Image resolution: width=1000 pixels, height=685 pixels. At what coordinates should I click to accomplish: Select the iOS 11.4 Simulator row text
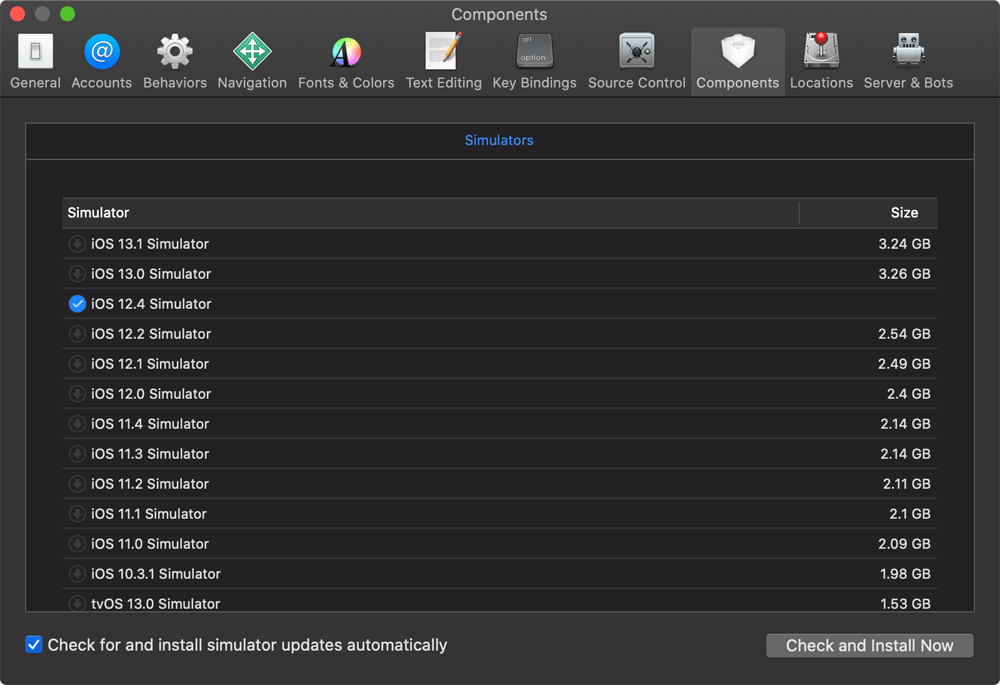(150, 424)
